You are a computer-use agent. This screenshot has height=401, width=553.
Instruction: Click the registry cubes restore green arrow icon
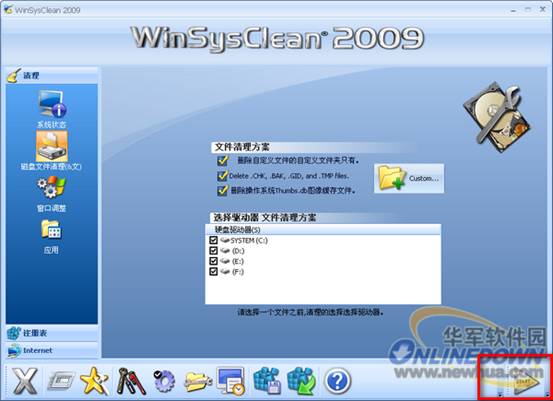point(302,381)
